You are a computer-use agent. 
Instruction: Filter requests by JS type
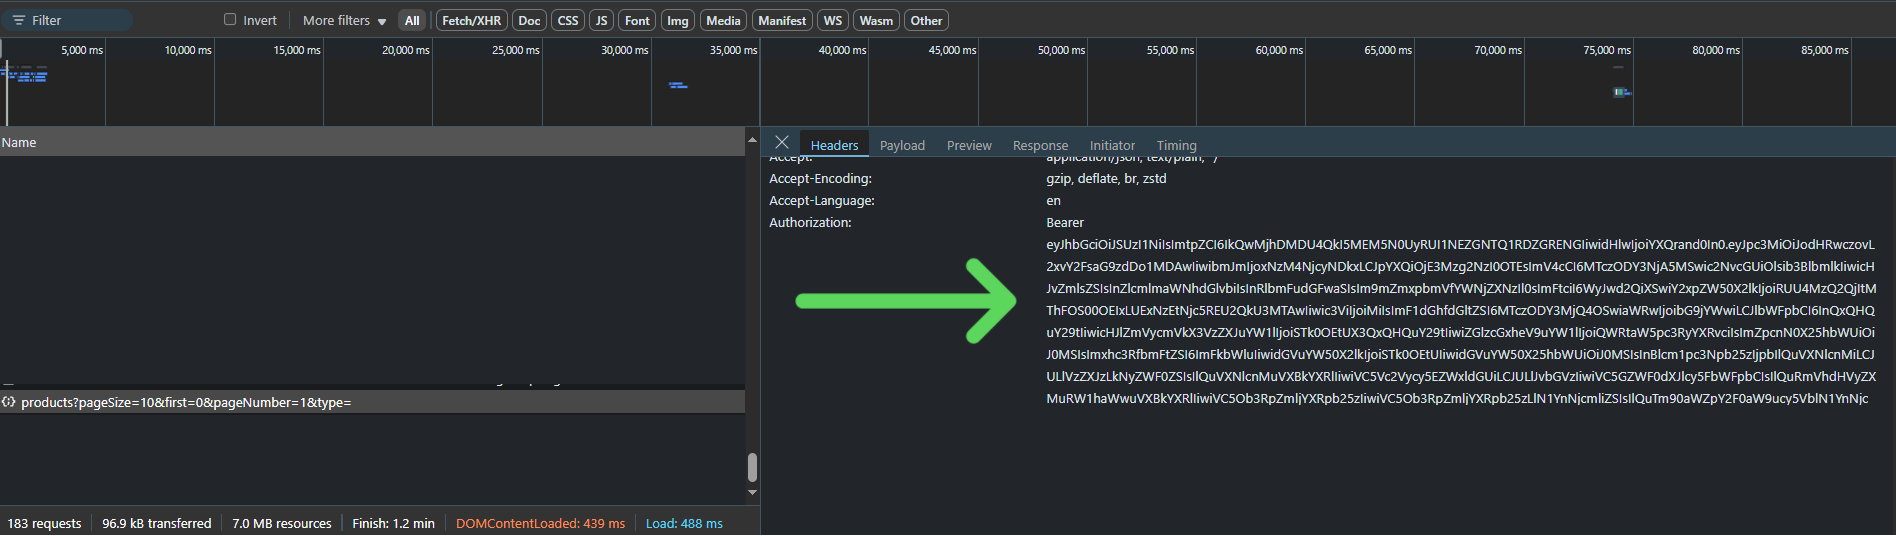pyautogui.click(x=601, y=20)
